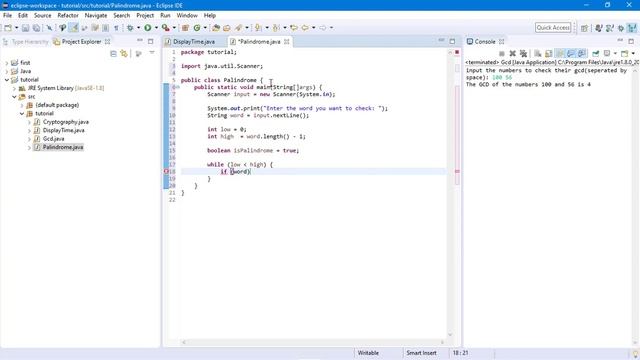Maximize the Project Explorer view

[151, 41]
